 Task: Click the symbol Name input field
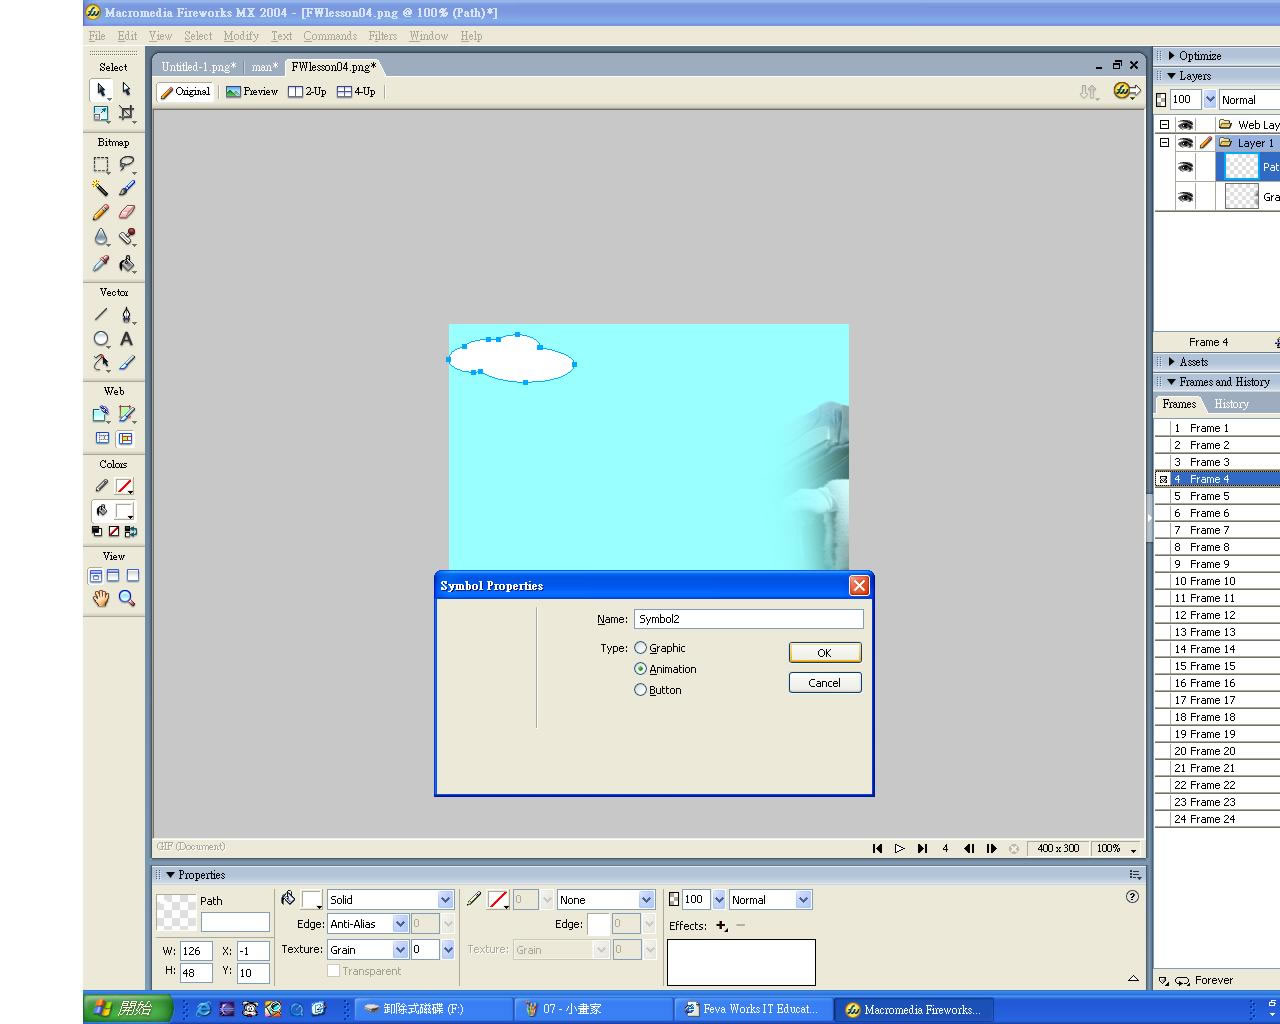pyautogui.click(x=748, y=619)
